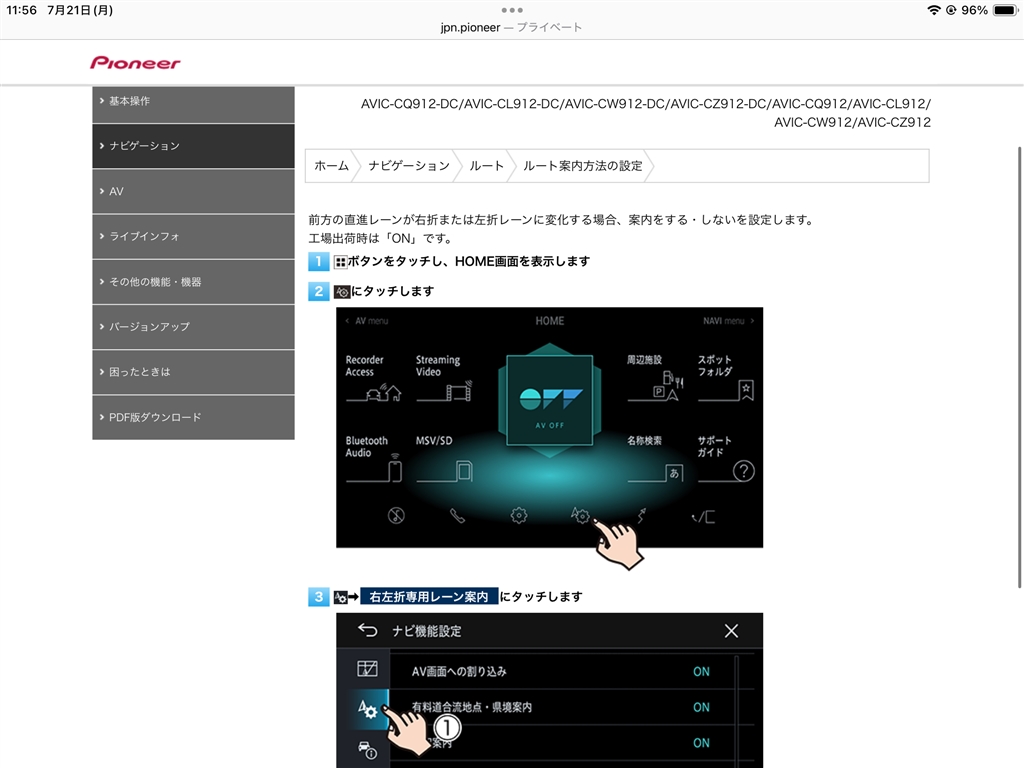Tap the mute/compass icon in HOME bottom row

(x=396, y=515)
